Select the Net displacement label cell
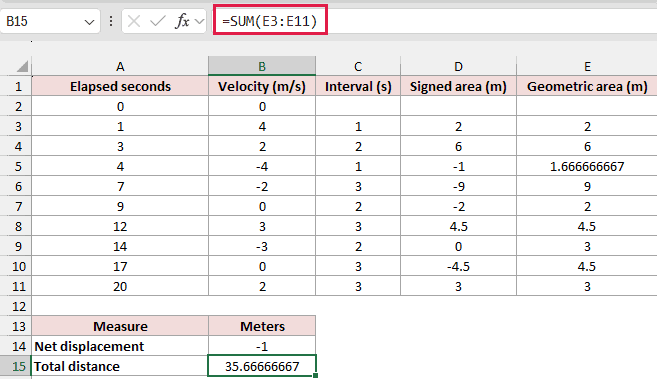657x379 pixels. click(x=120, y=346)
